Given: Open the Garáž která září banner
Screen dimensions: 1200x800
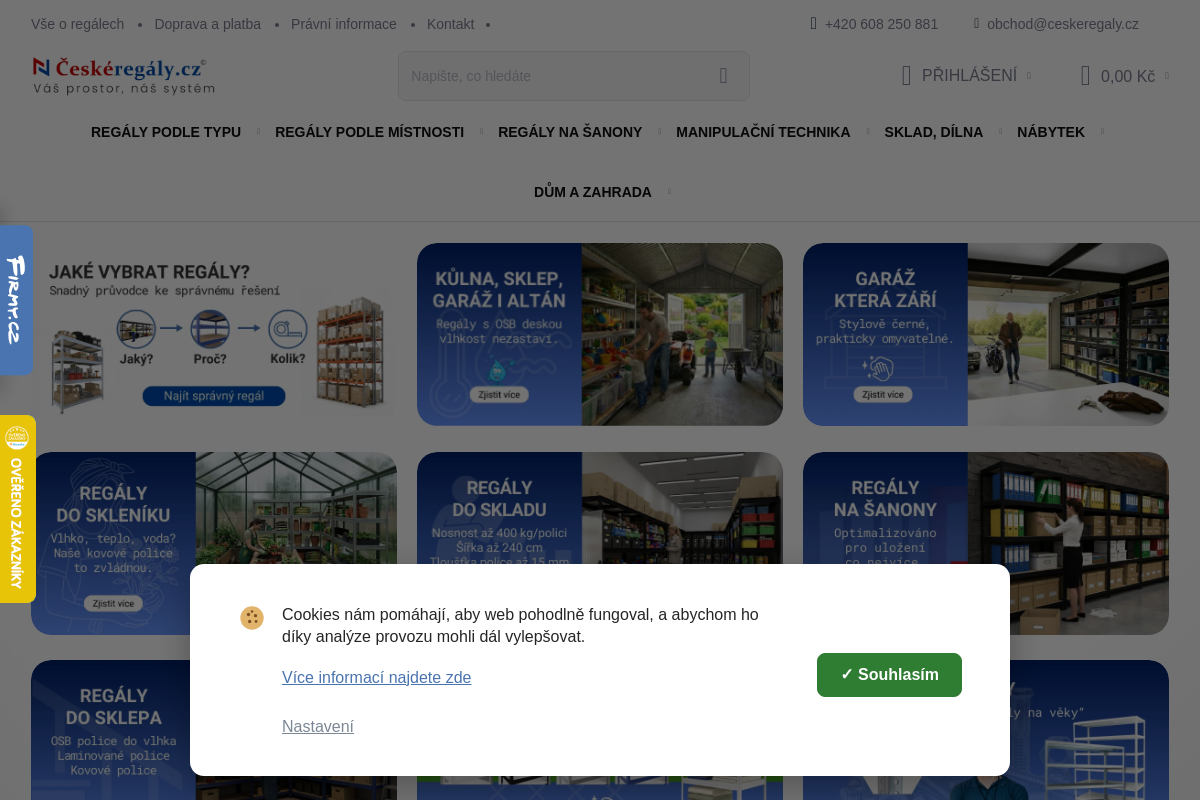Looking at the screenshot, I should [x=986, y=334].
